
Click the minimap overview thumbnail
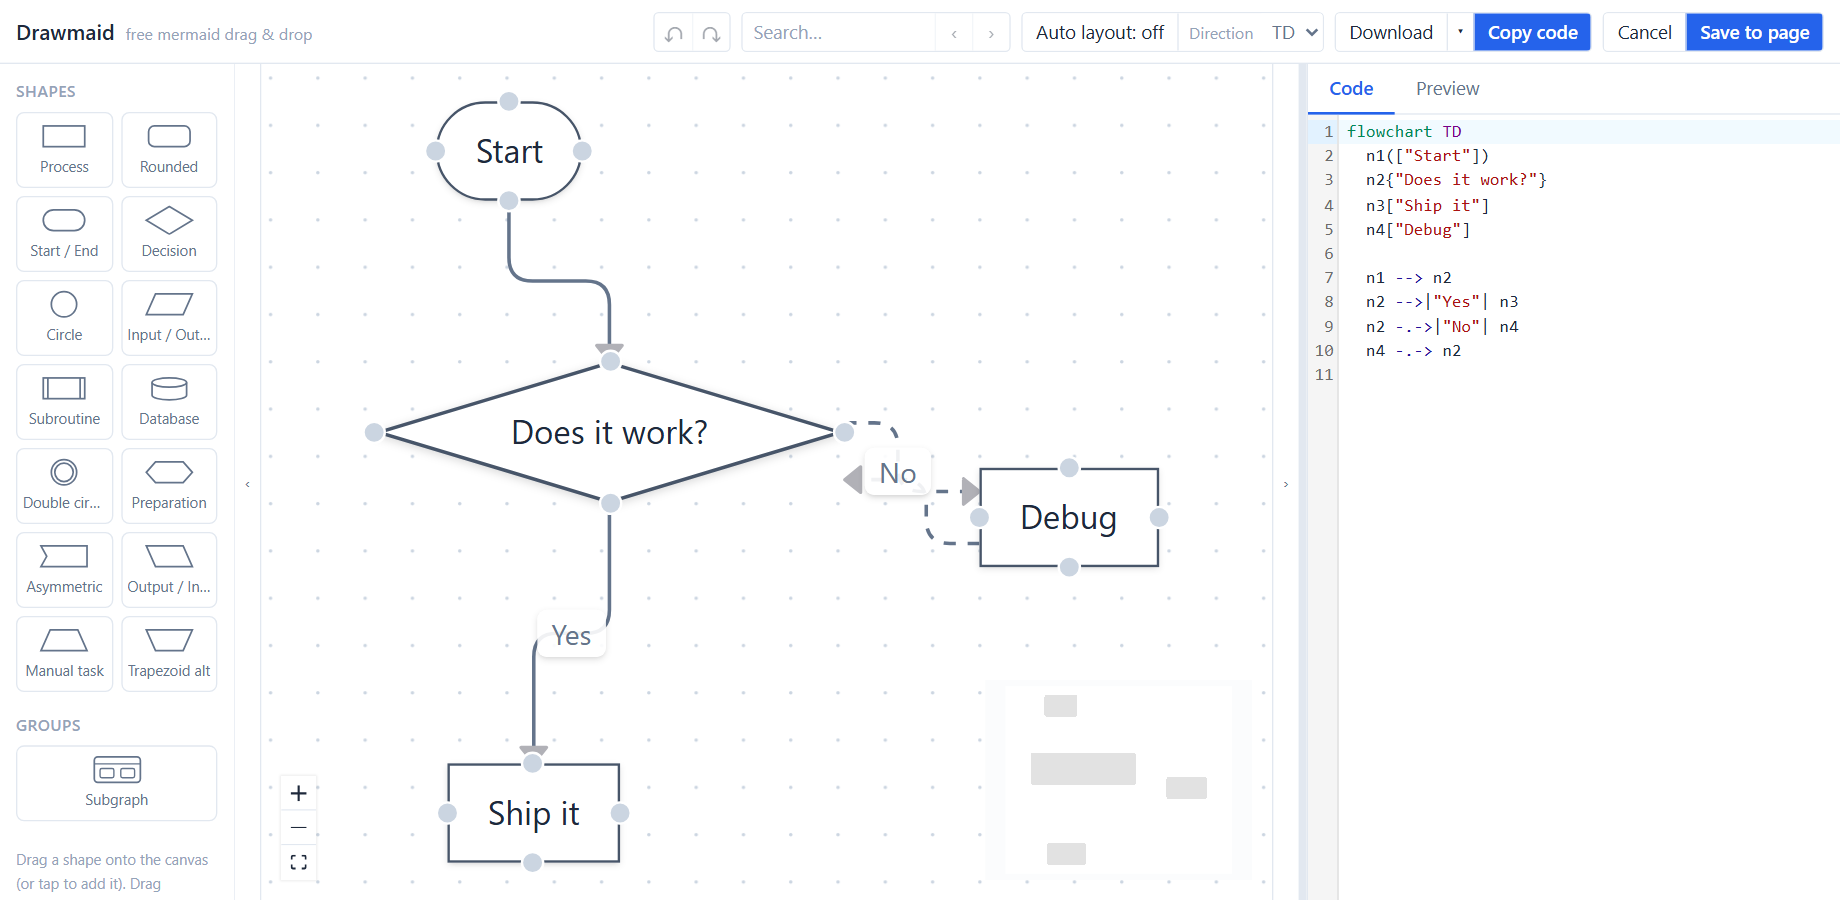pos(1118,780)
